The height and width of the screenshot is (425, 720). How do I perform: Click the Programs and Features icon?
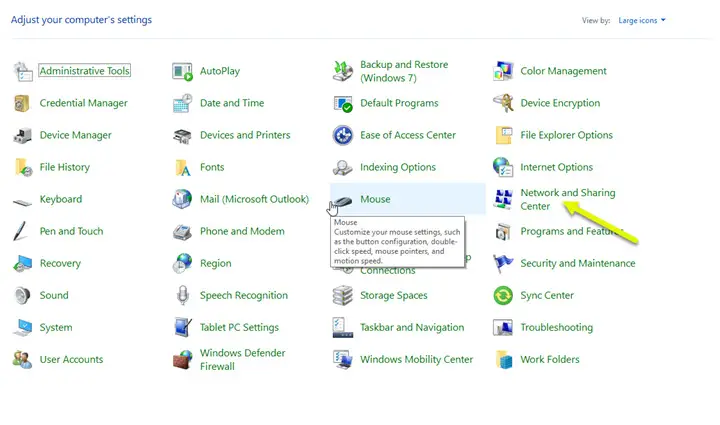503,232
